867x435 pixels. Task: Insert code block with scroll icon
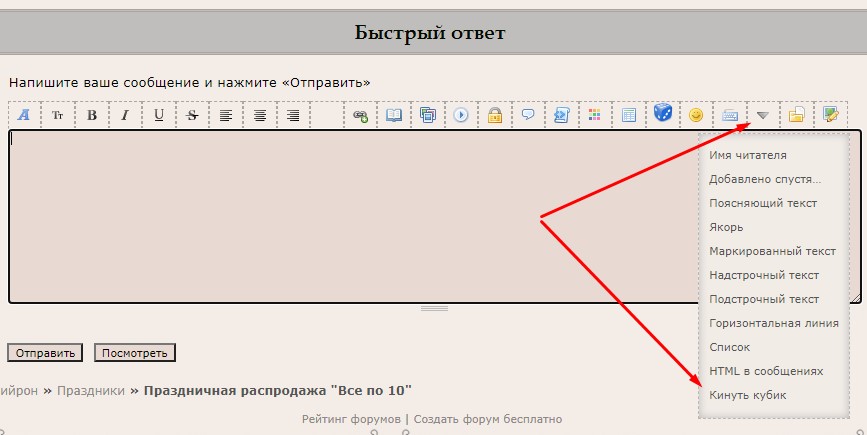pyautogui.click(x=561, y=115)
